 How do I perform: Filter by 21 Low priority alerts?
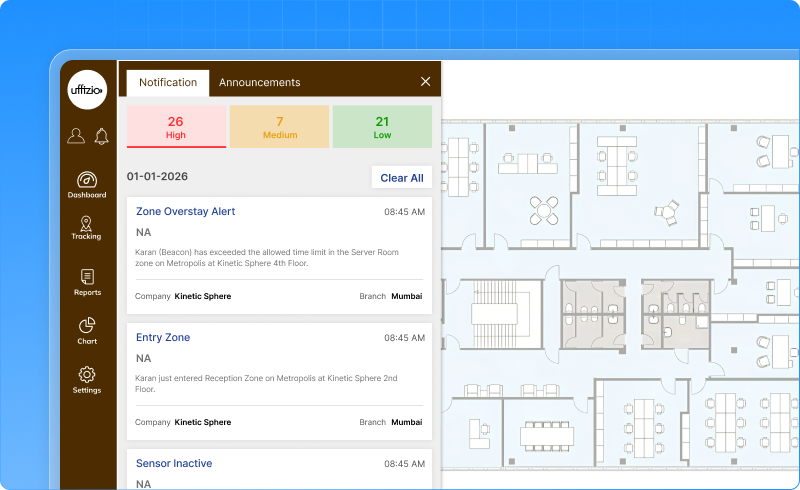pyautogui.click(x=382, y=127)
